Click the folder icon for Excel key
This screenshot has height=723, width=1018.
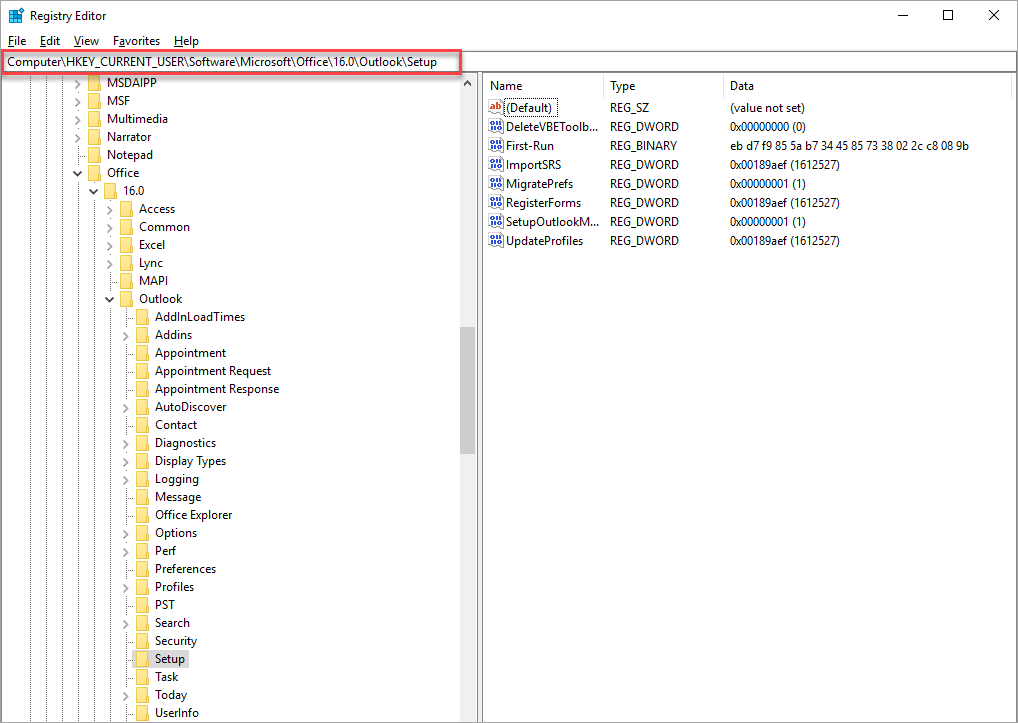[x=126, y=245]
